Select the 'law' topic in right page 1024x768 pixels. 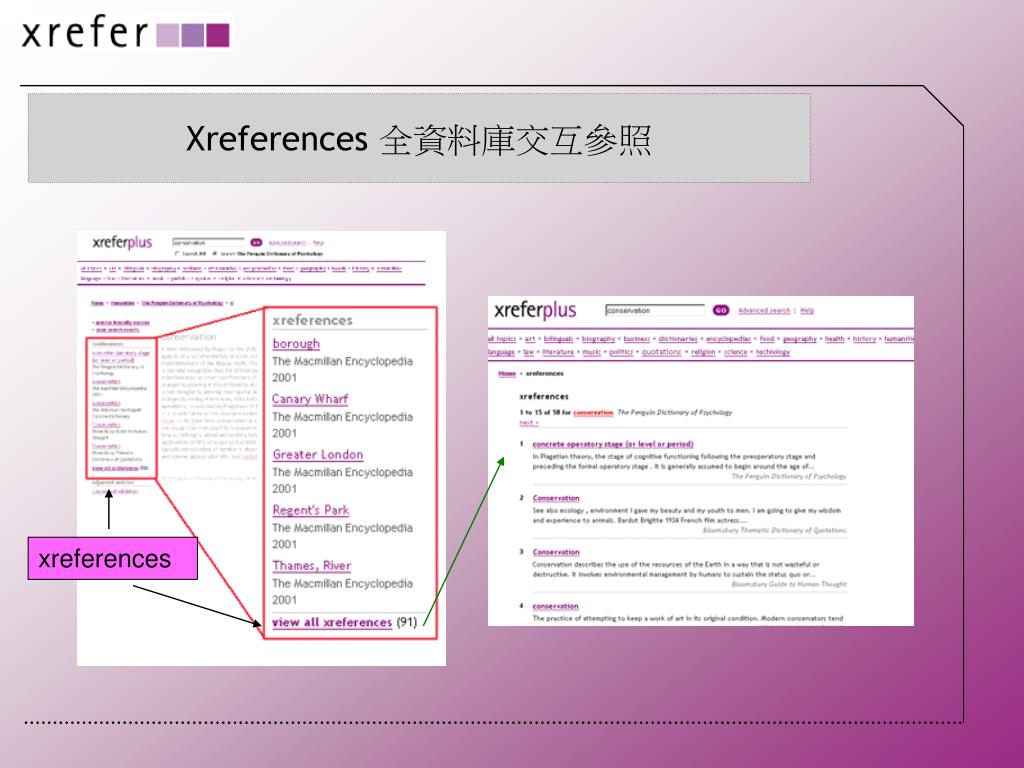[x=528, y=351]
